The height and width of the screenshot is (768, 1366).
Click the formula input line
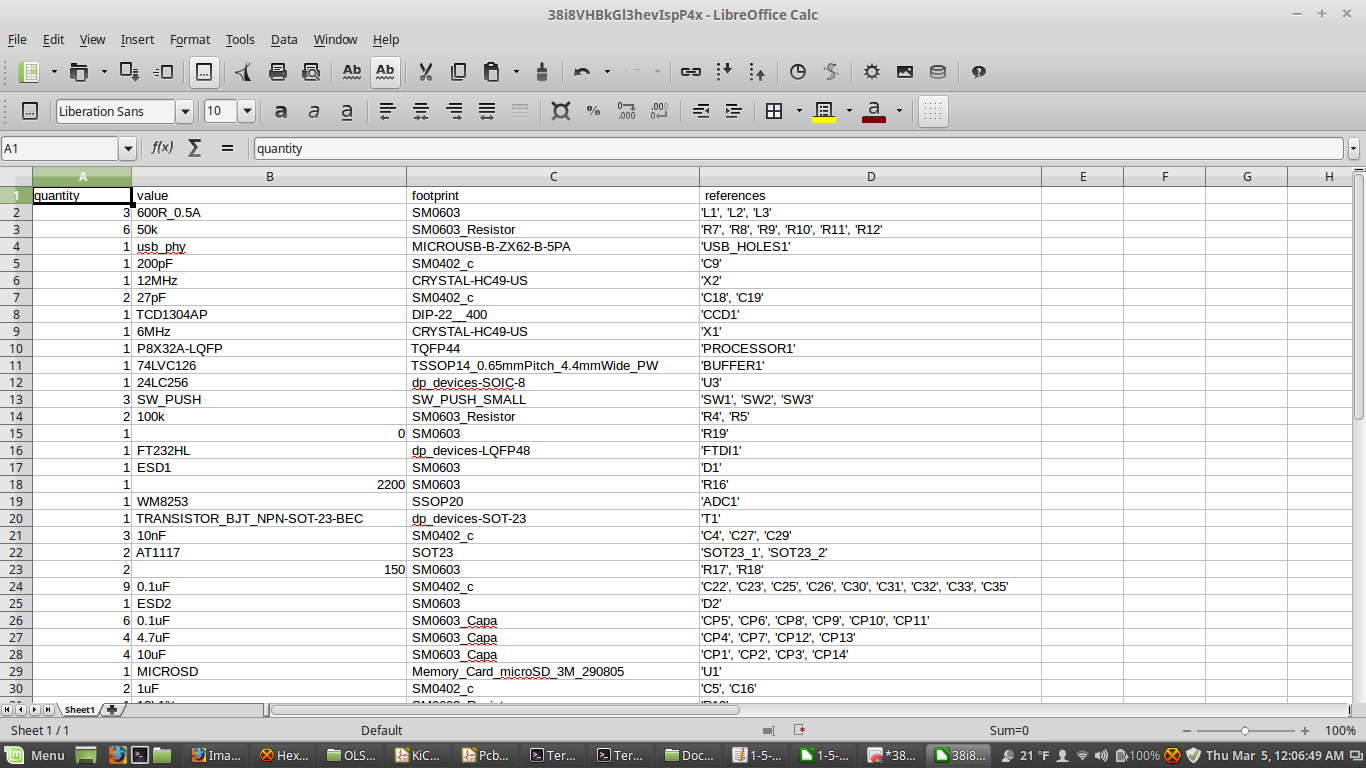pyautogui.click(x=798, y=148)
